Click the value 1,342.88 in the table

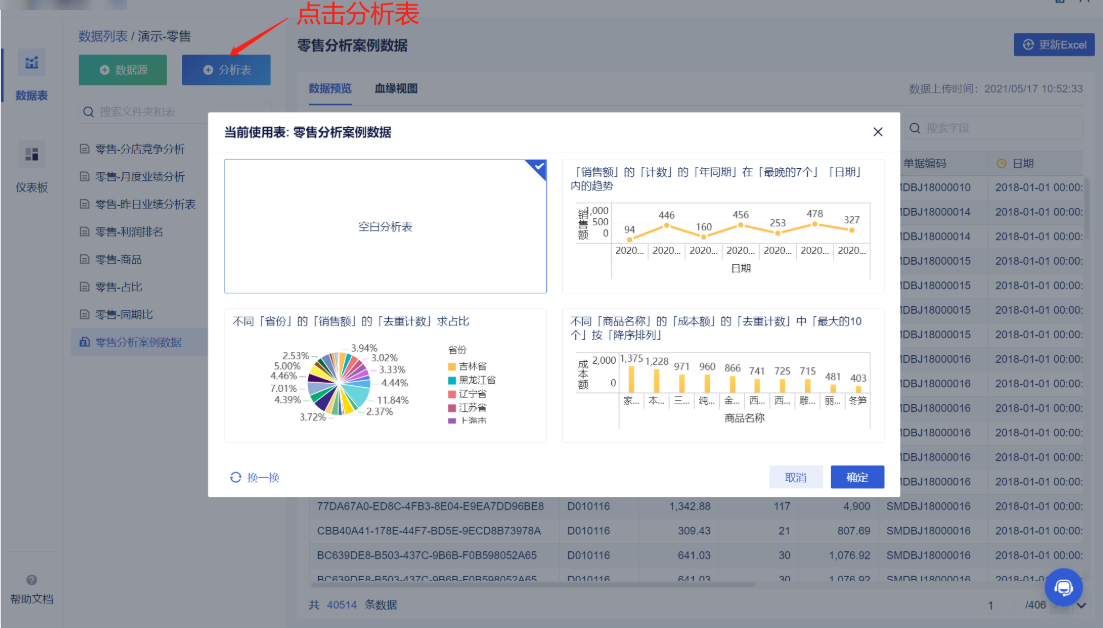pos(690,506)
